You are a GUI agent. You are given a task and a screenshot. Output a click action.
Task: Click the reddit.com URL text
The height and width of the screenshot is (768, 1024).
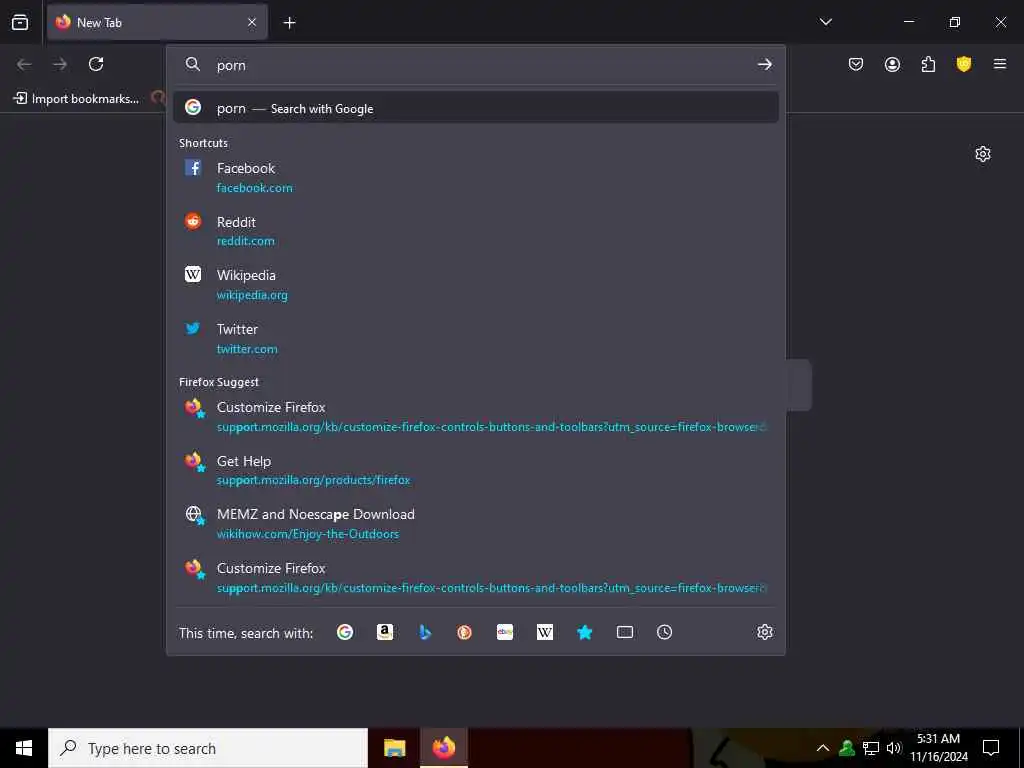[246, 241]
